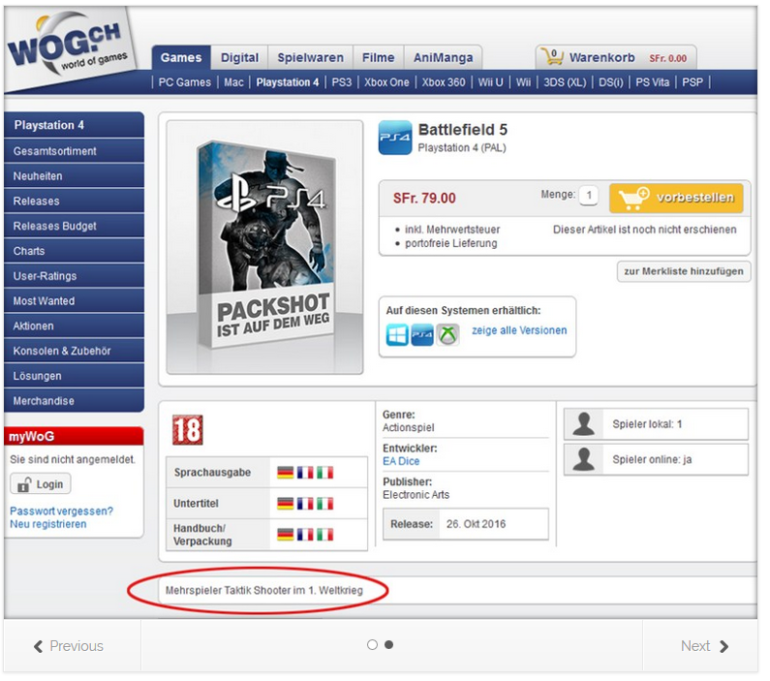Open the Xbox 360 platform menu item
The image size is (770, 681).
coord(443,82)
